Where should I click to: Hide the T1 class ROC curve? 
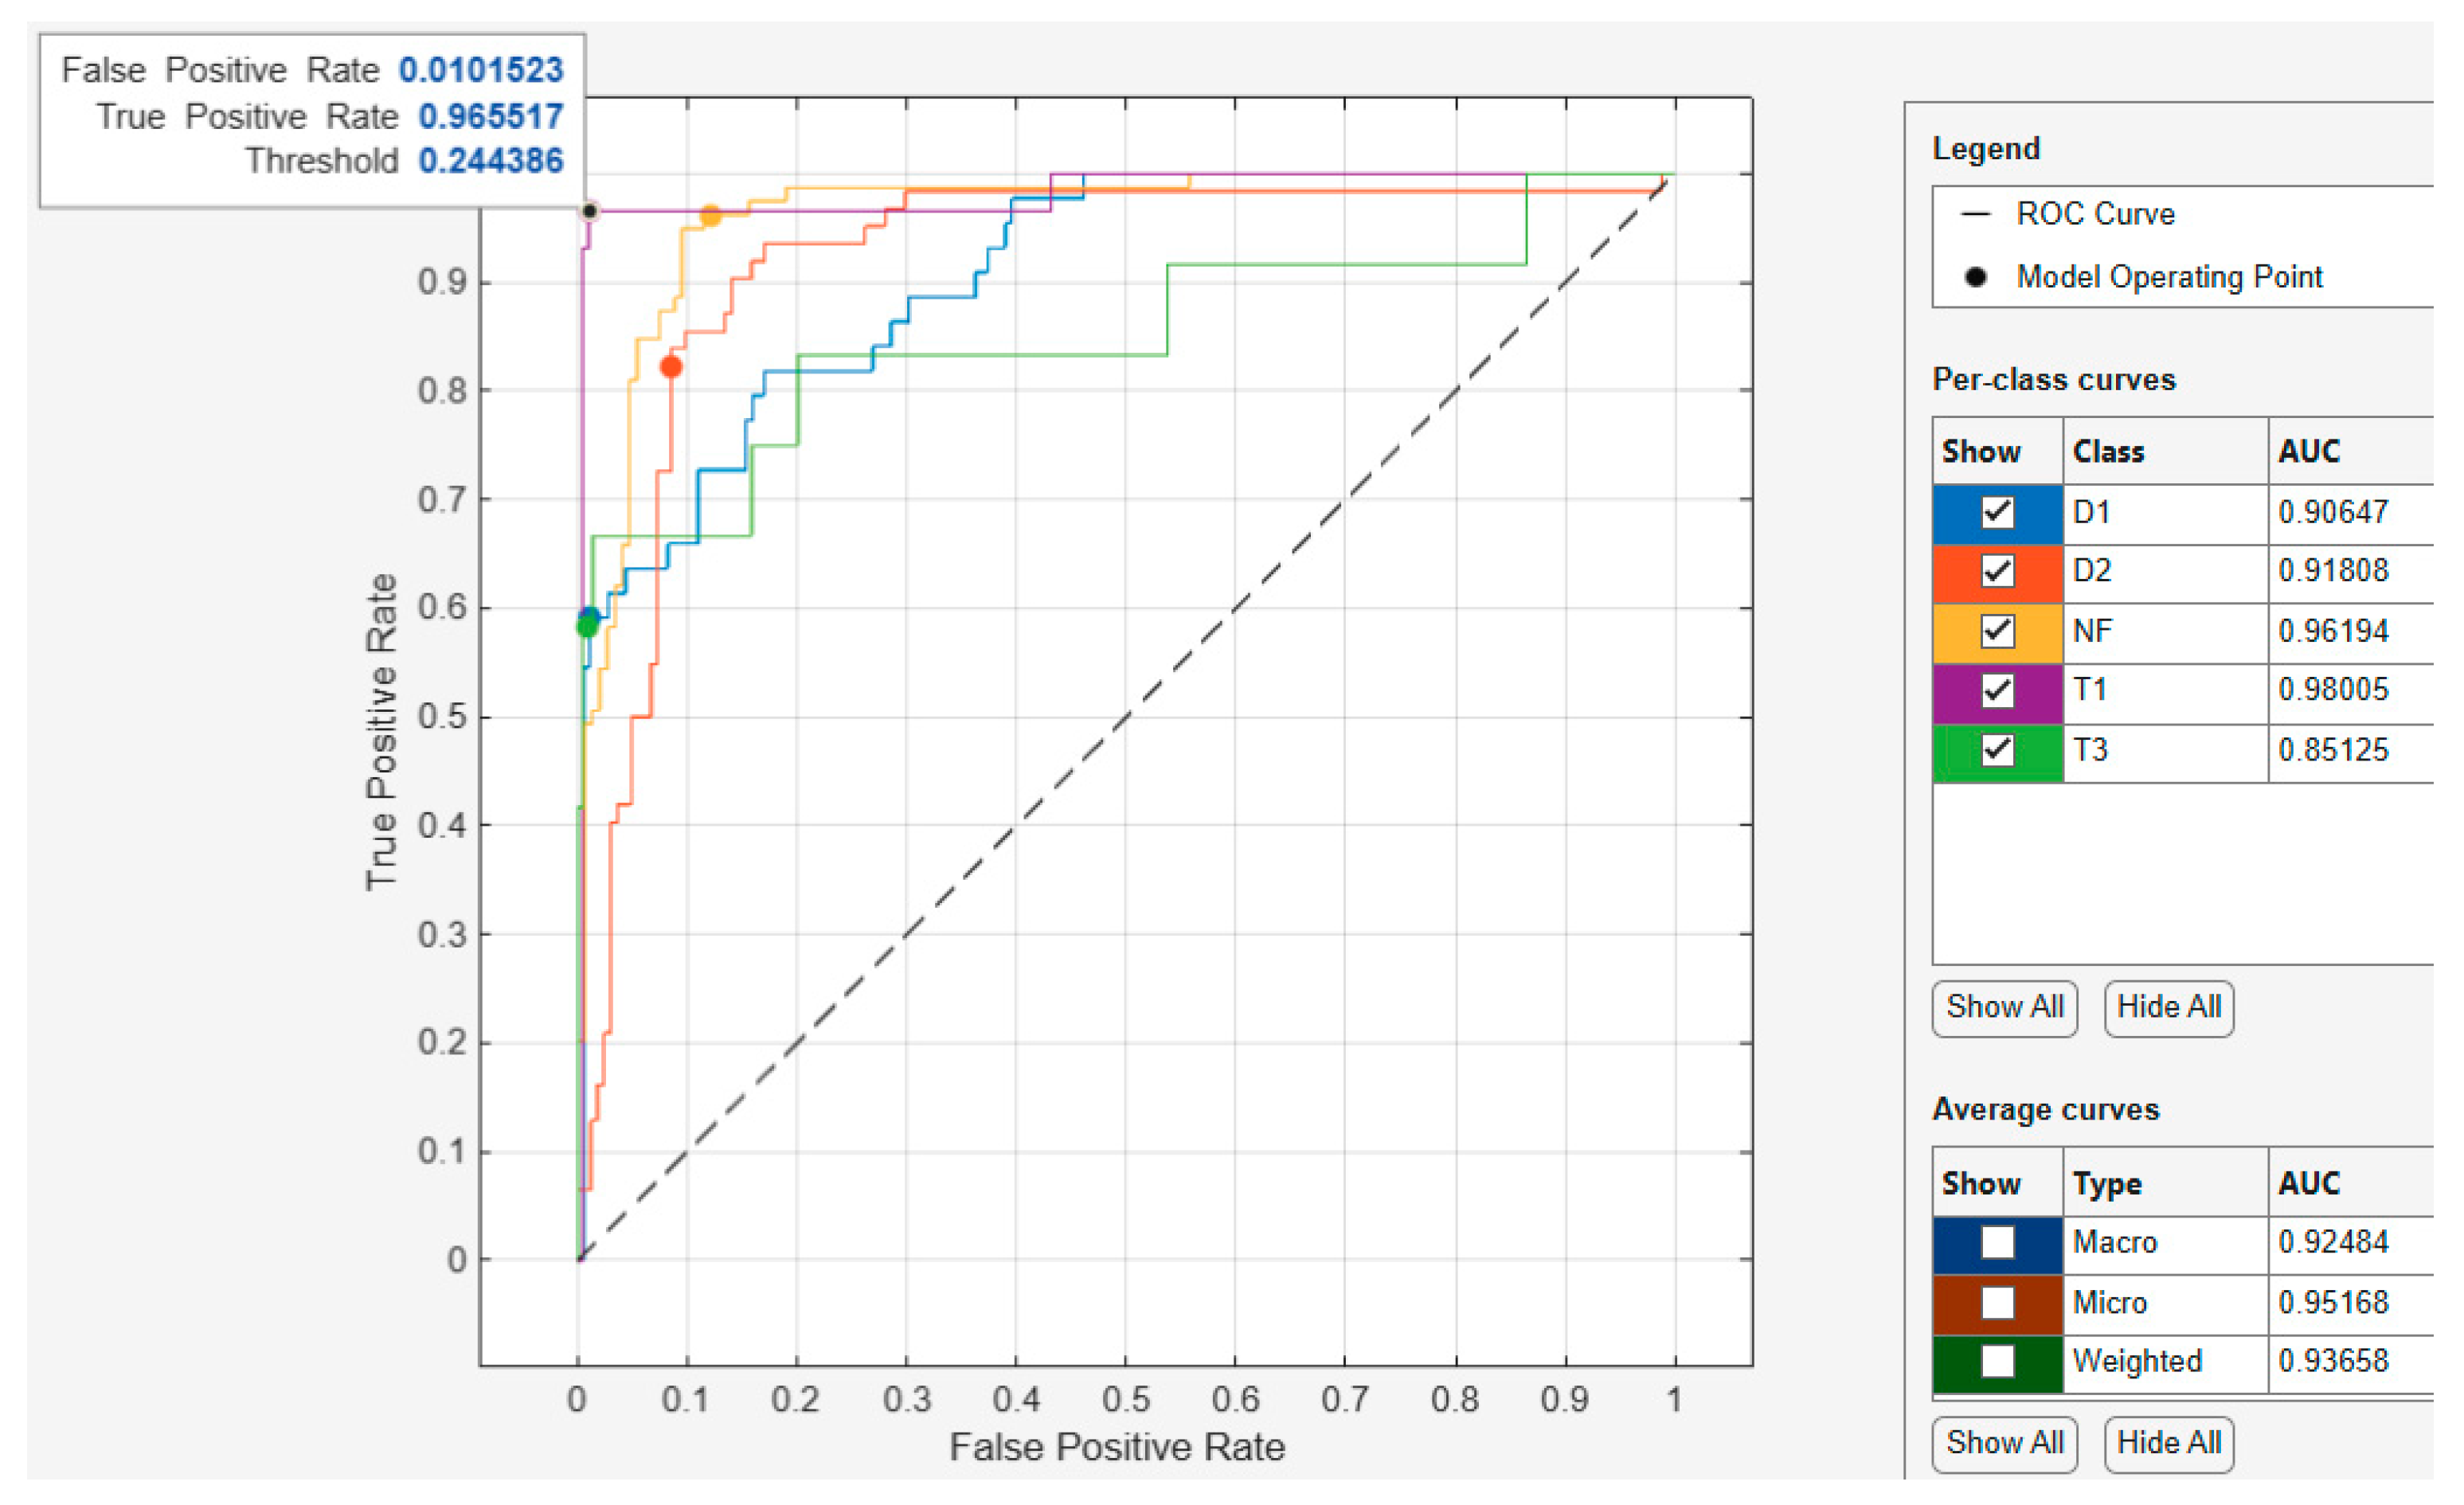click(x=1997, y=691)
